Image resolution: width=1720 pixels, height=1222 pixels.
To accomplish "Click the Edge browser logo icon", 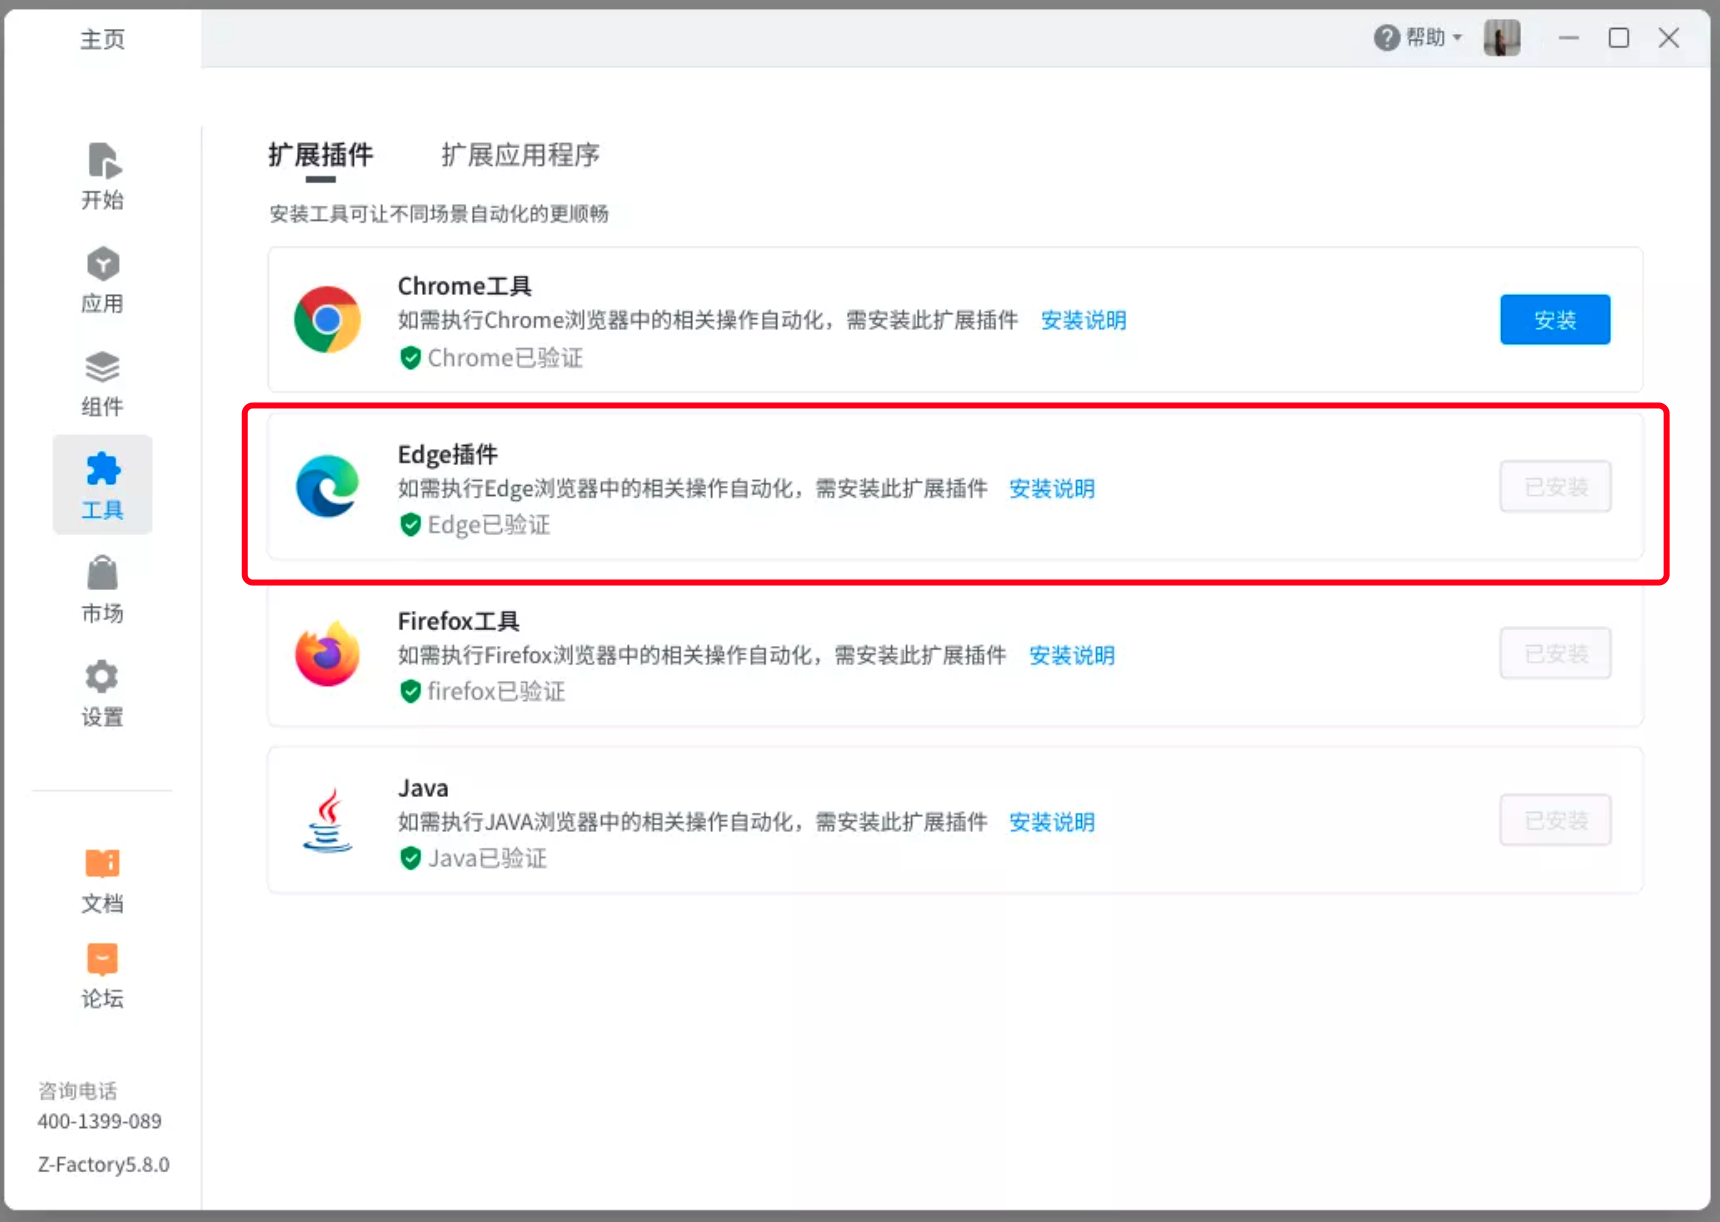I will tap(327, 486).
